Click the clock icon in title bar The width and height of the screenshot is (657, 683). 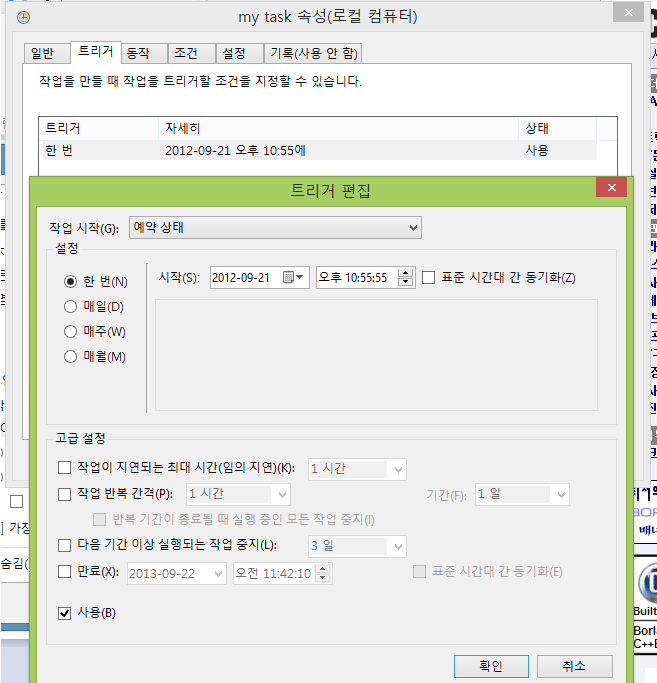(23, 17)
